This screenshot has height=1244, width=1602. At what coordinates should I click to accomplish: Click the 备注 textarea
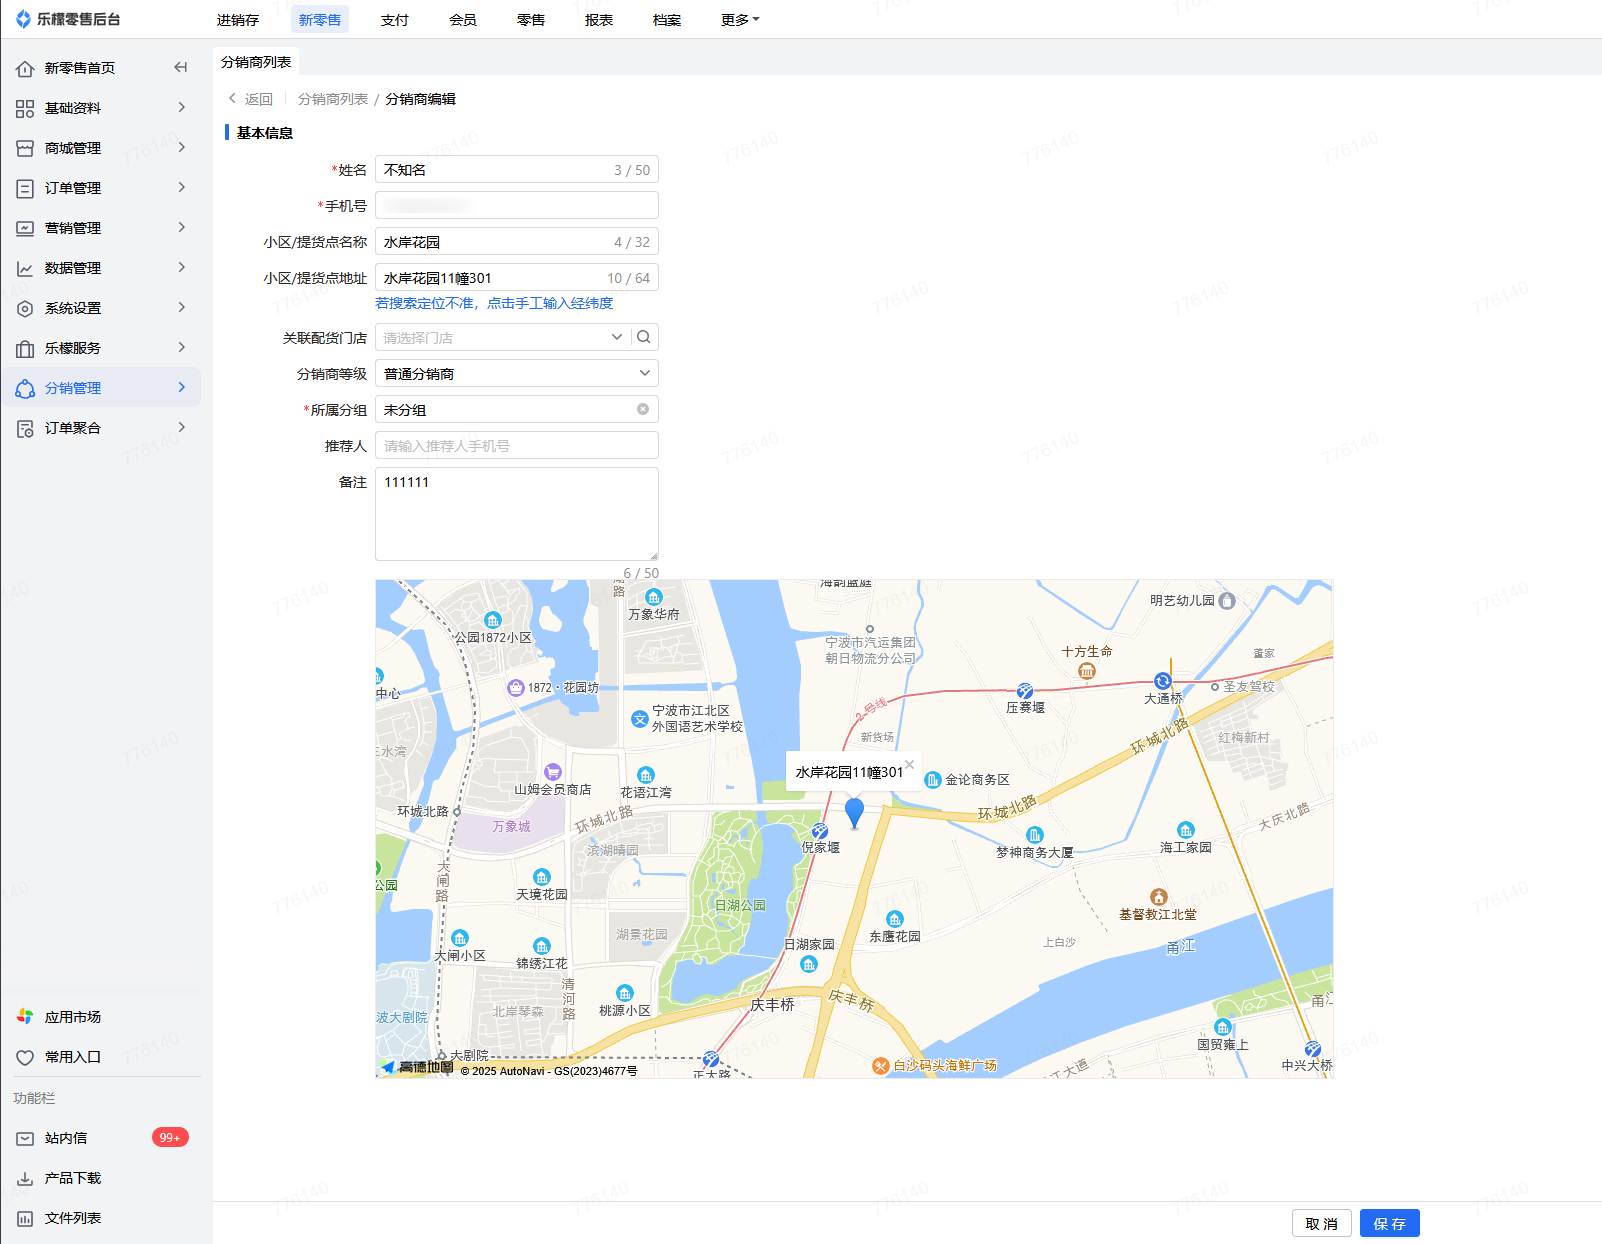[517, 514]
